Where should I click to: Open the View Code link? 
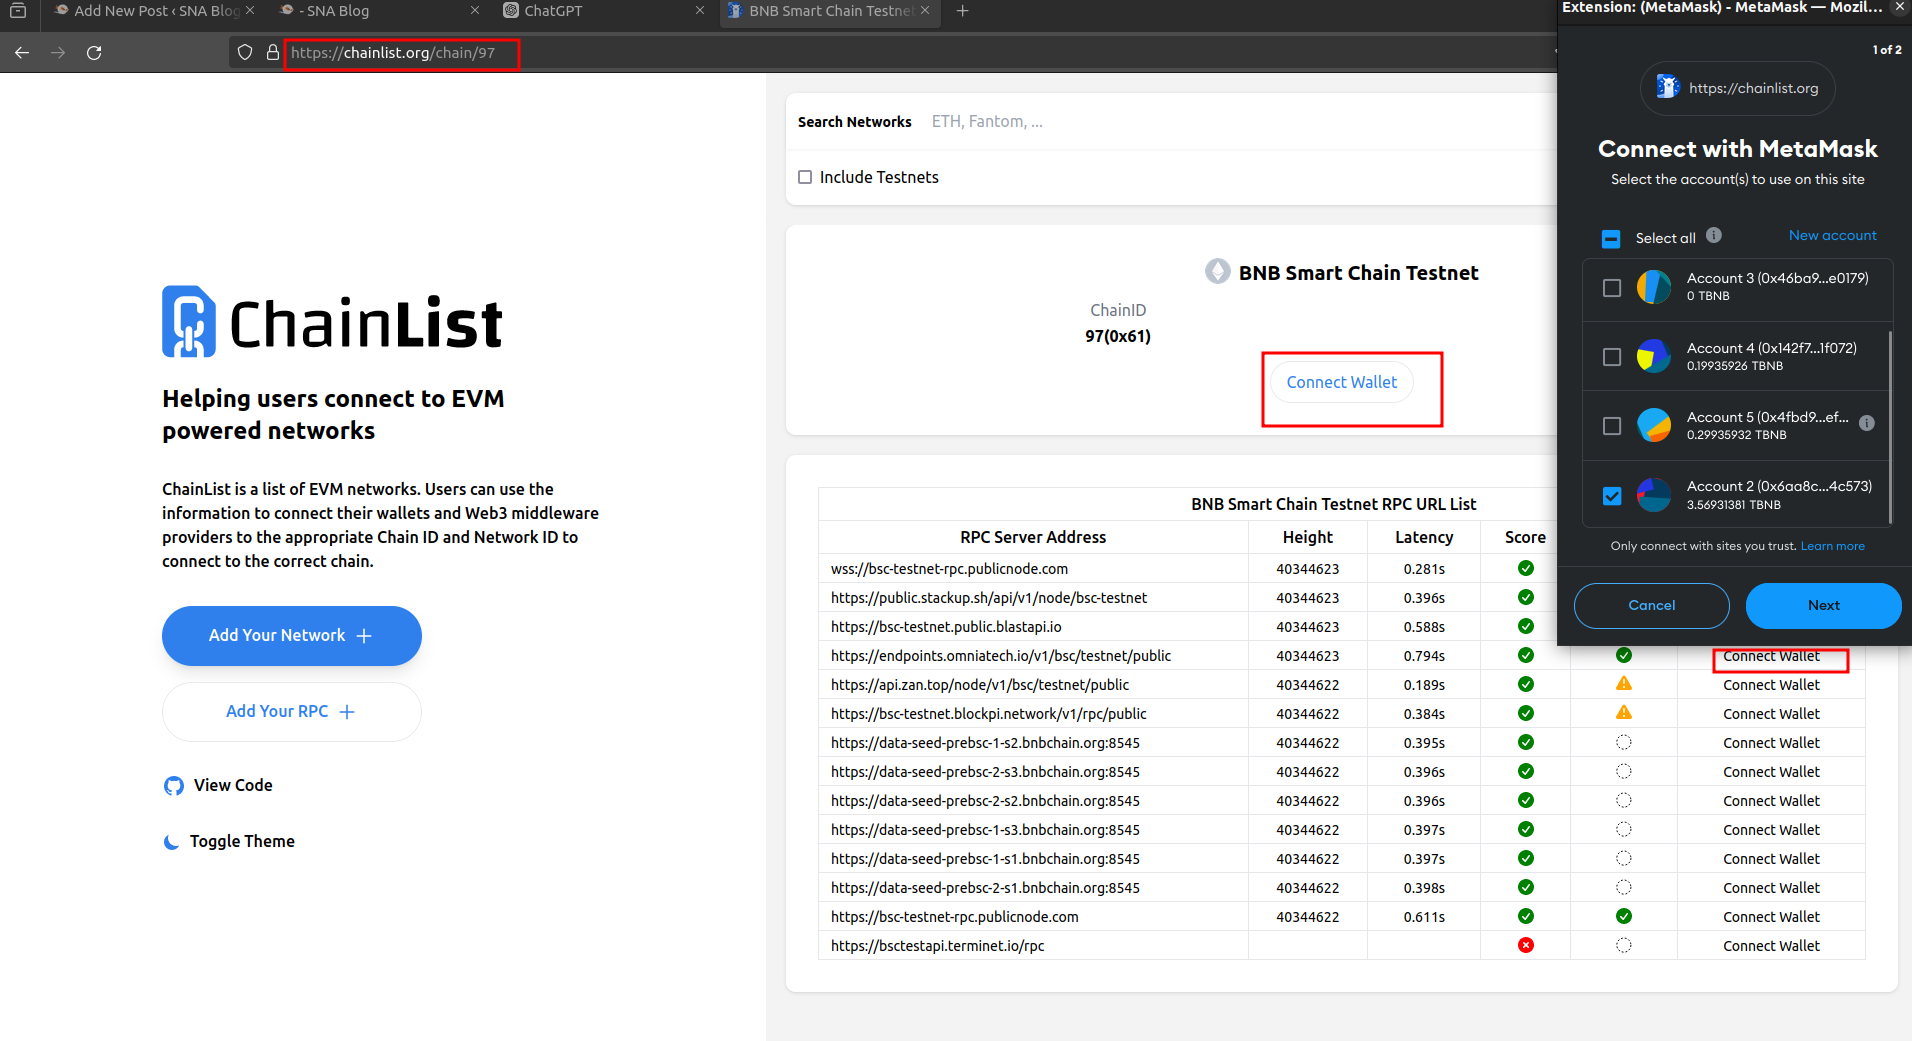(x=218, y=786)
